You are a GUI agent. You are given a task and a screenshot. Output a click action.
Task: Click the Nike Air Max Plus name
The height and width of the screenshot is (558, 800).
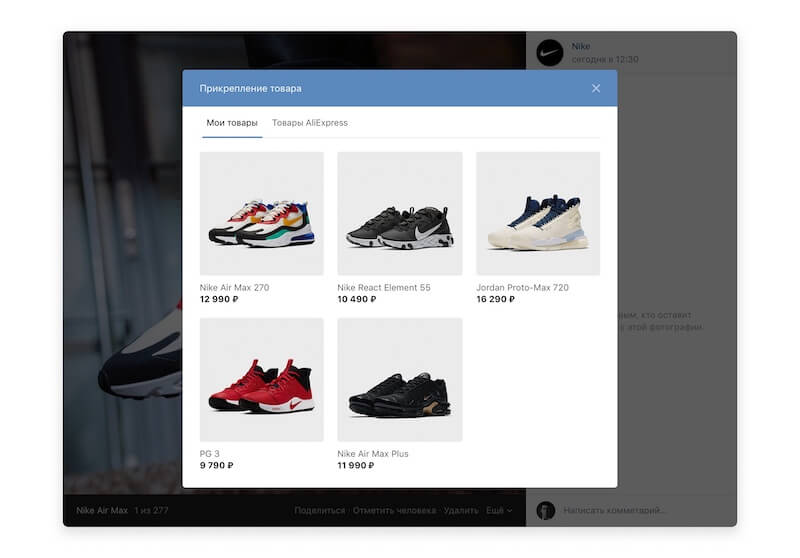[373, 454]
